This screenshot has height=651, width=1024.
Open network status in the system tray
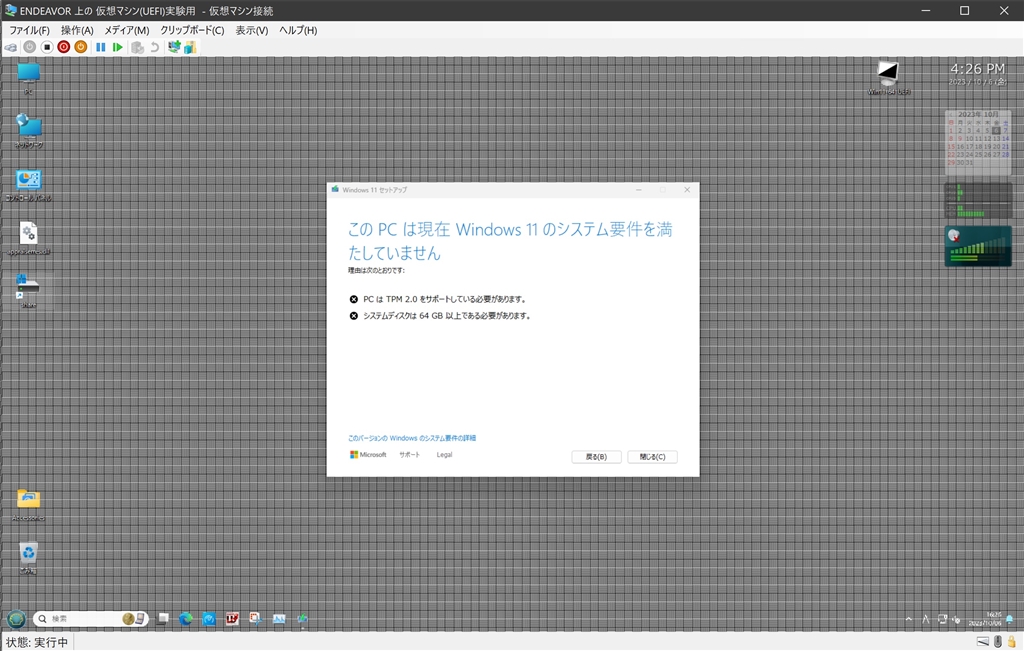[942, 619]
